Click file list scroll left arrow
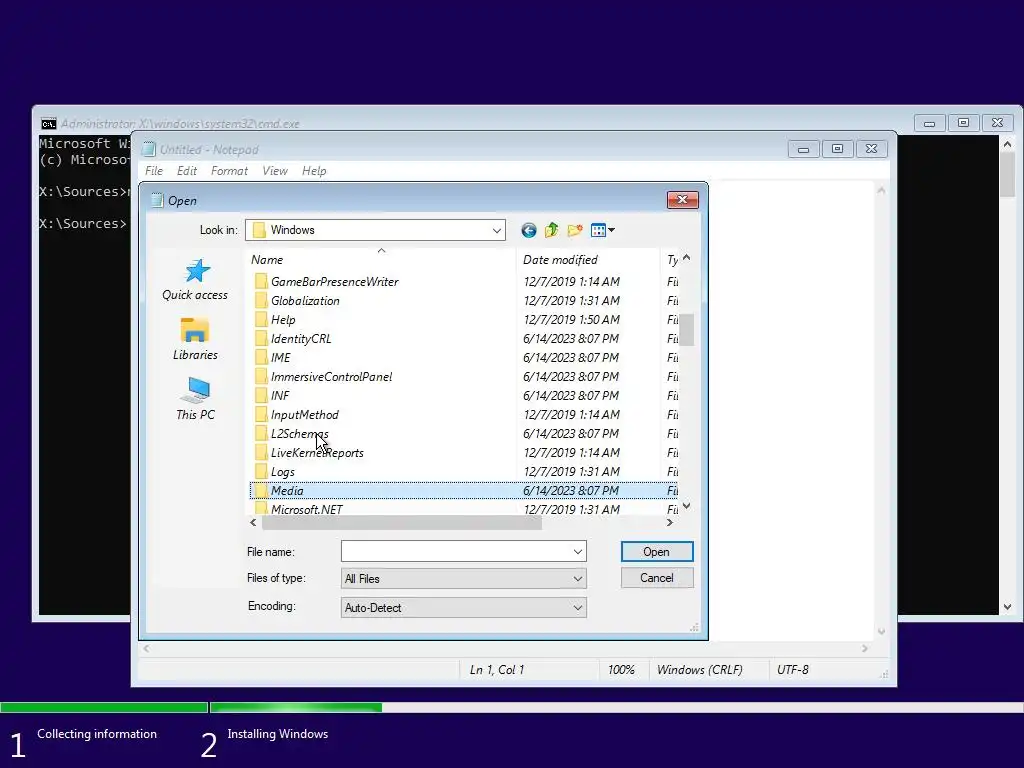Screen dimensions: 1024x768 point(253,522)
